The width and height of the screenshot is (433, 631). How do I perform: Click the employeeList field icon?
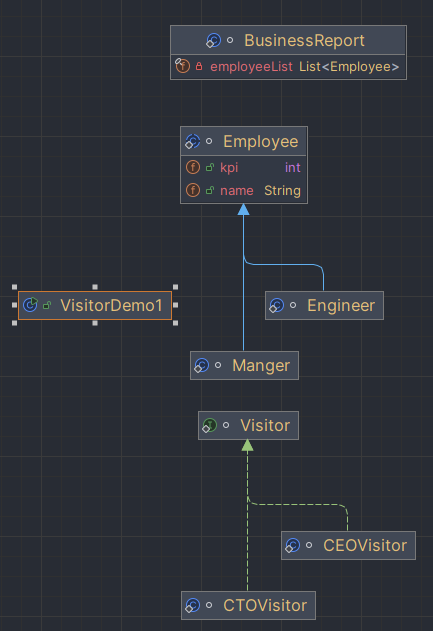pyautogui.click(x=182, y=66)
